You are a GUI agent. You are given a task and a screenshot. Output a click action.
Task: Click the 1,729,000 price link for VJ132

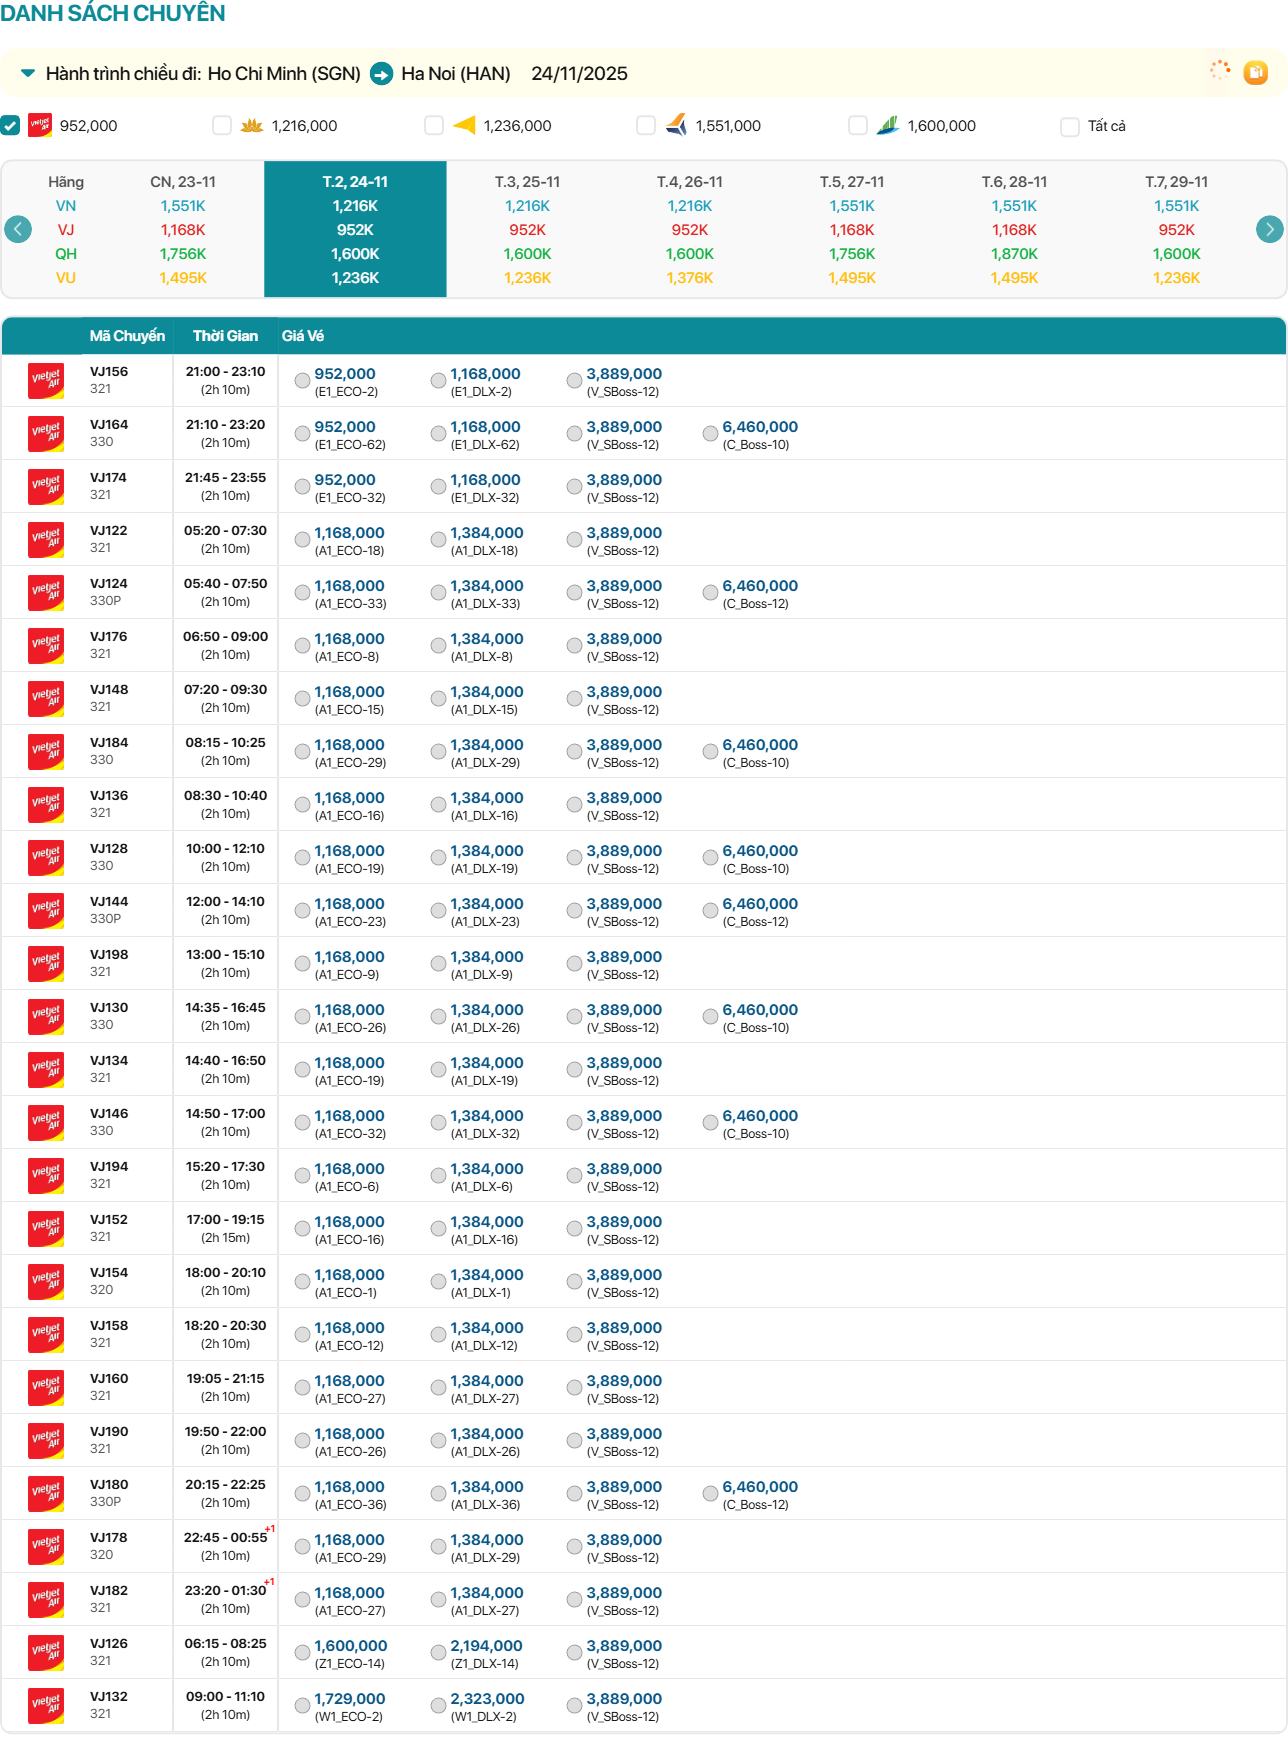click(350, 1699)
